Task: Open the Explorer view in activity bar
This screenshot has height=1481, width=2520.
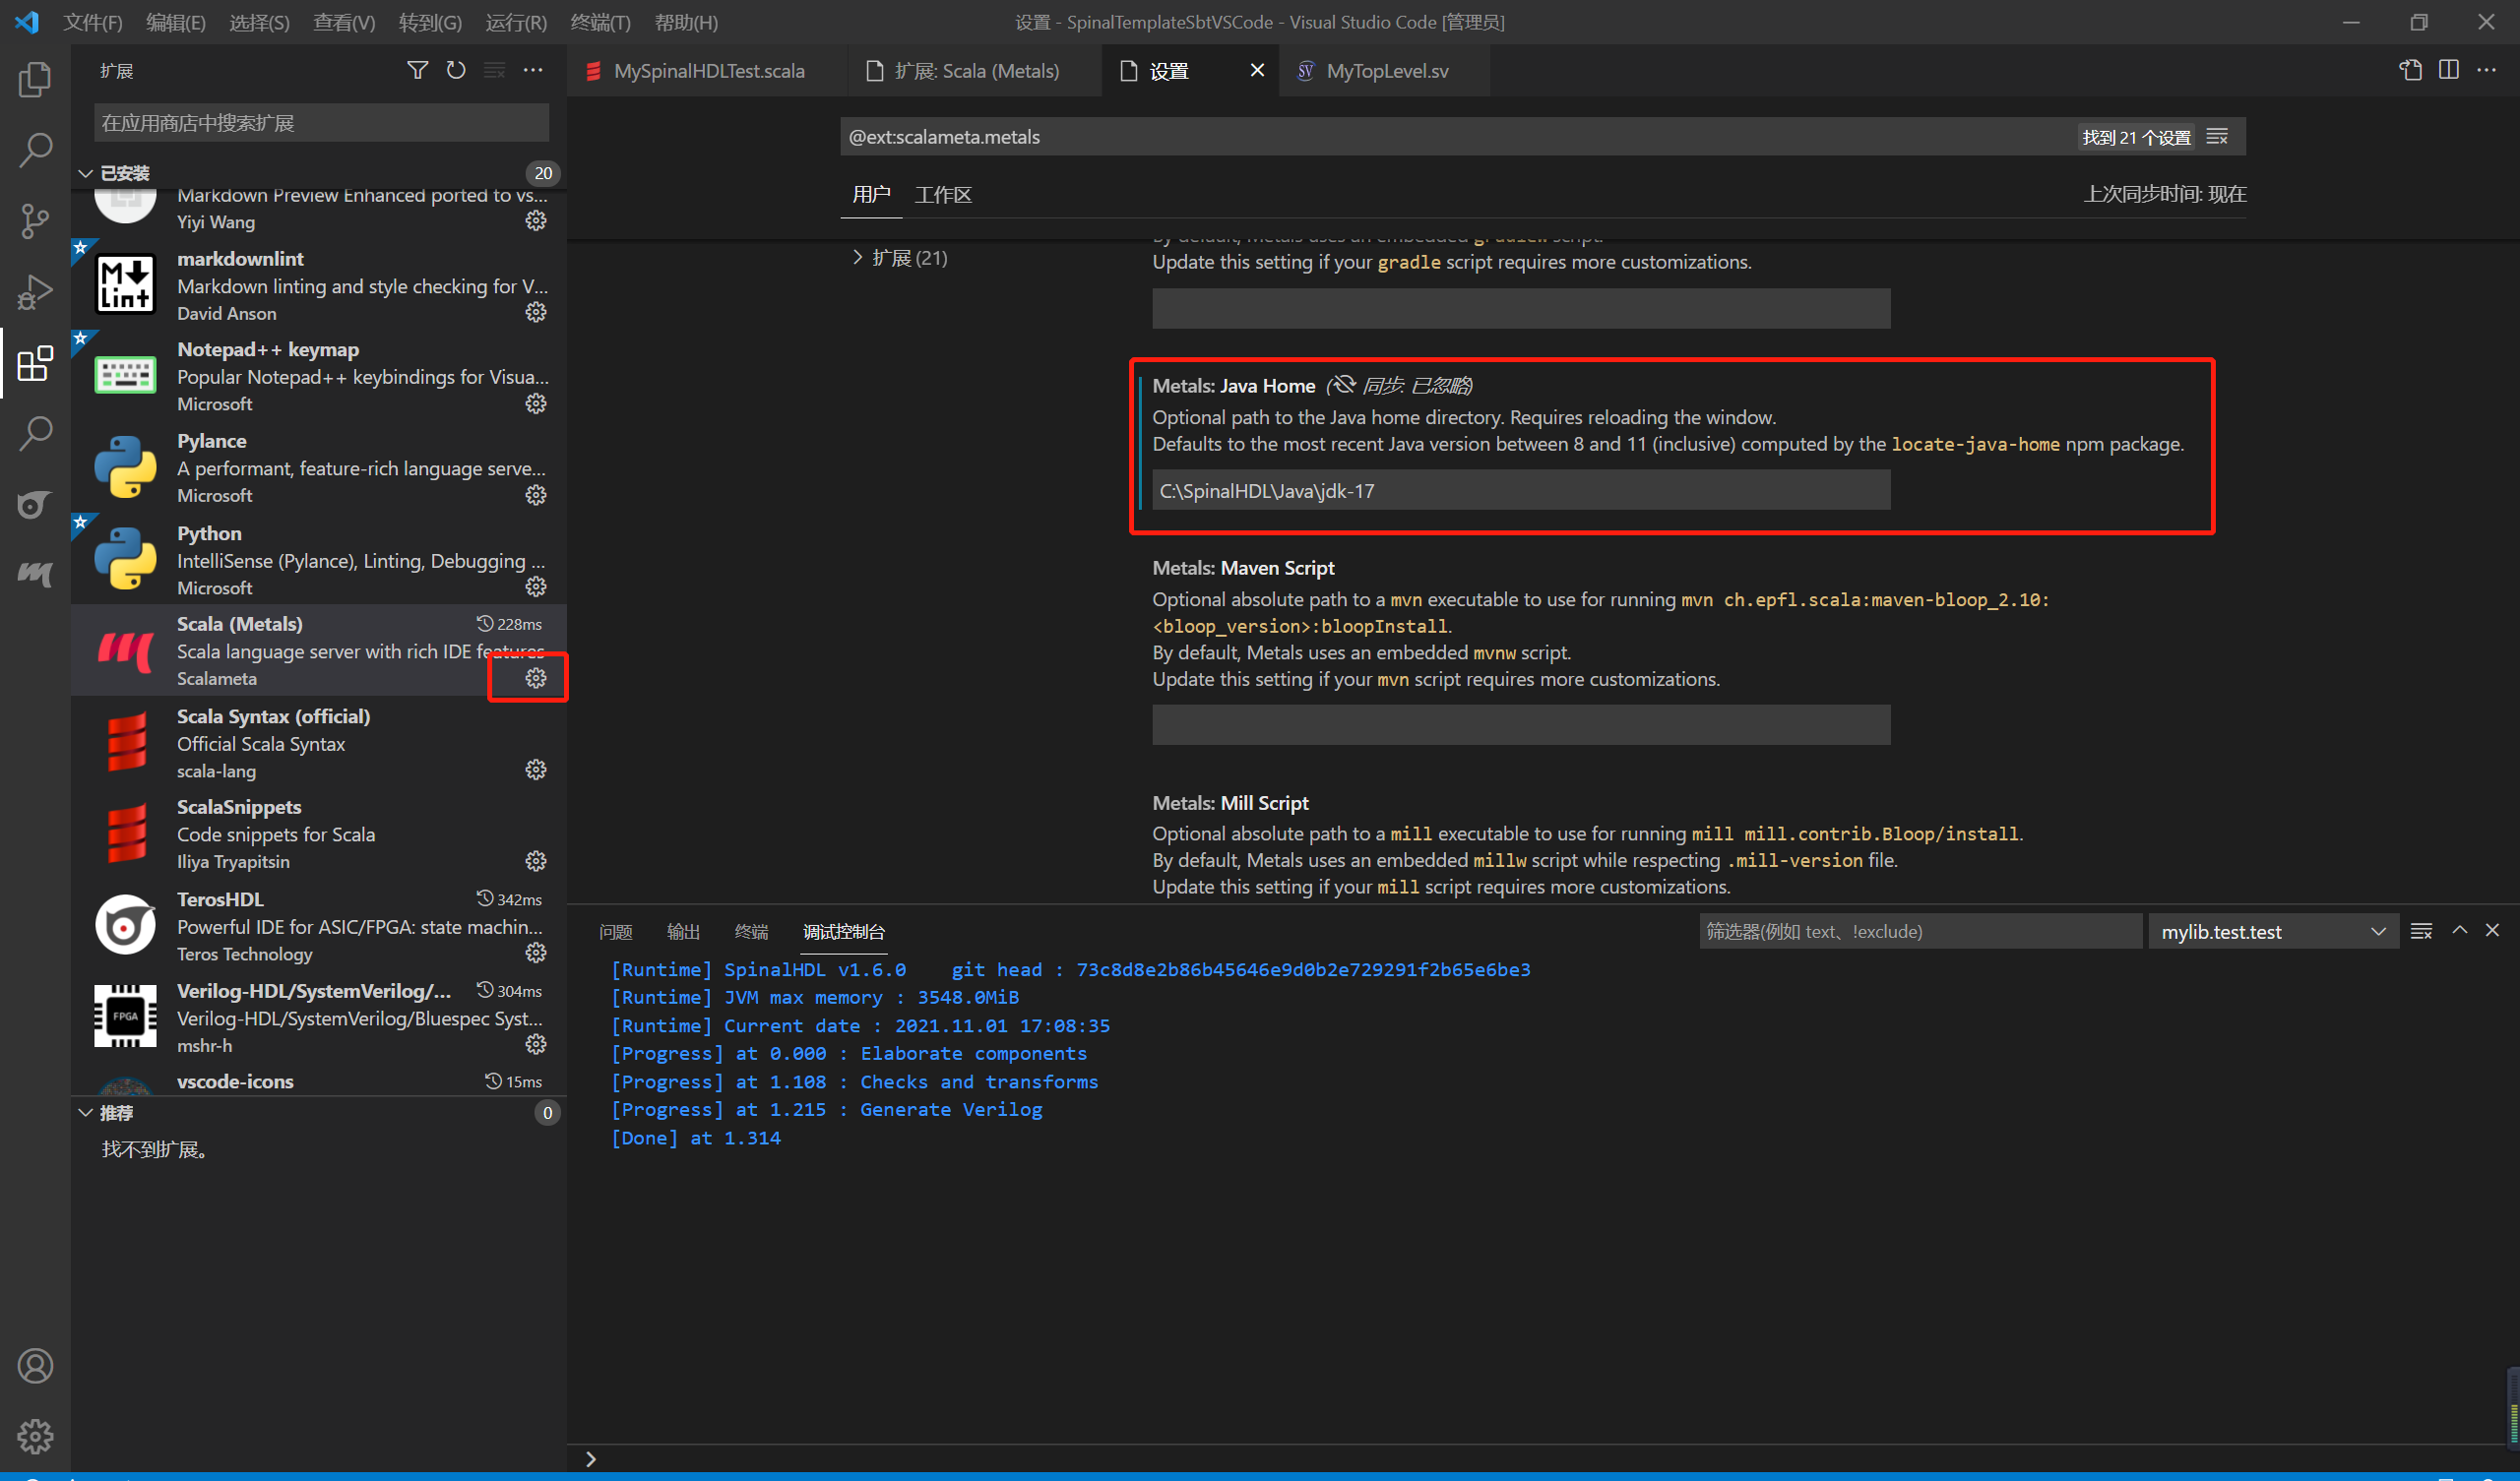Action: [35, 79]
